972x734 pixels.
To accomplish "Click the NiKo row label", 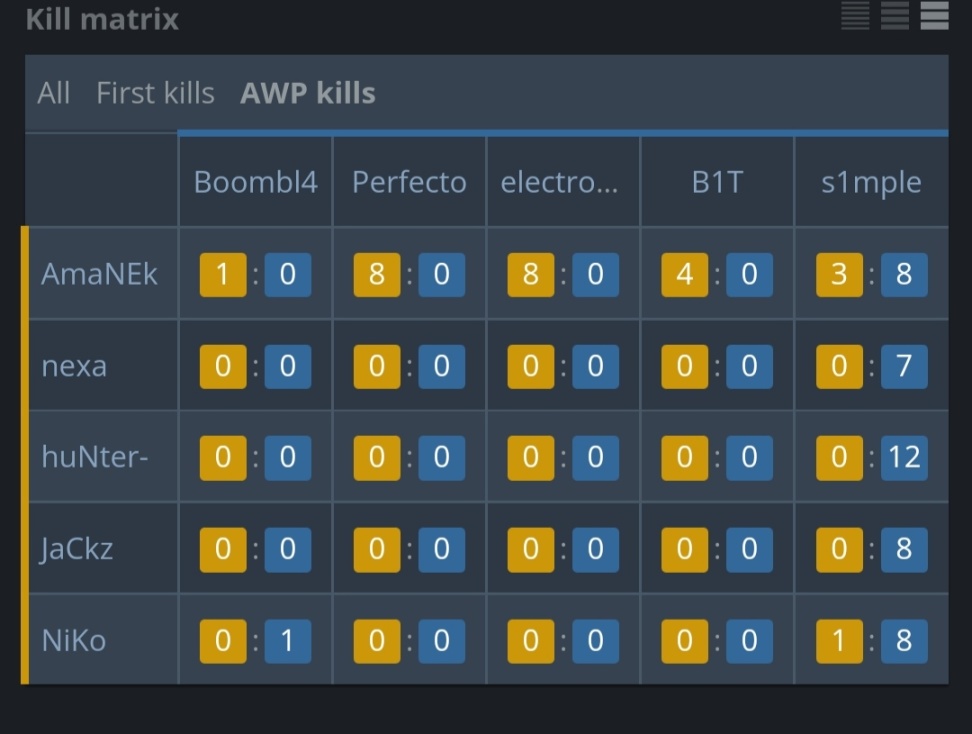I will click(x=74, y=640).
